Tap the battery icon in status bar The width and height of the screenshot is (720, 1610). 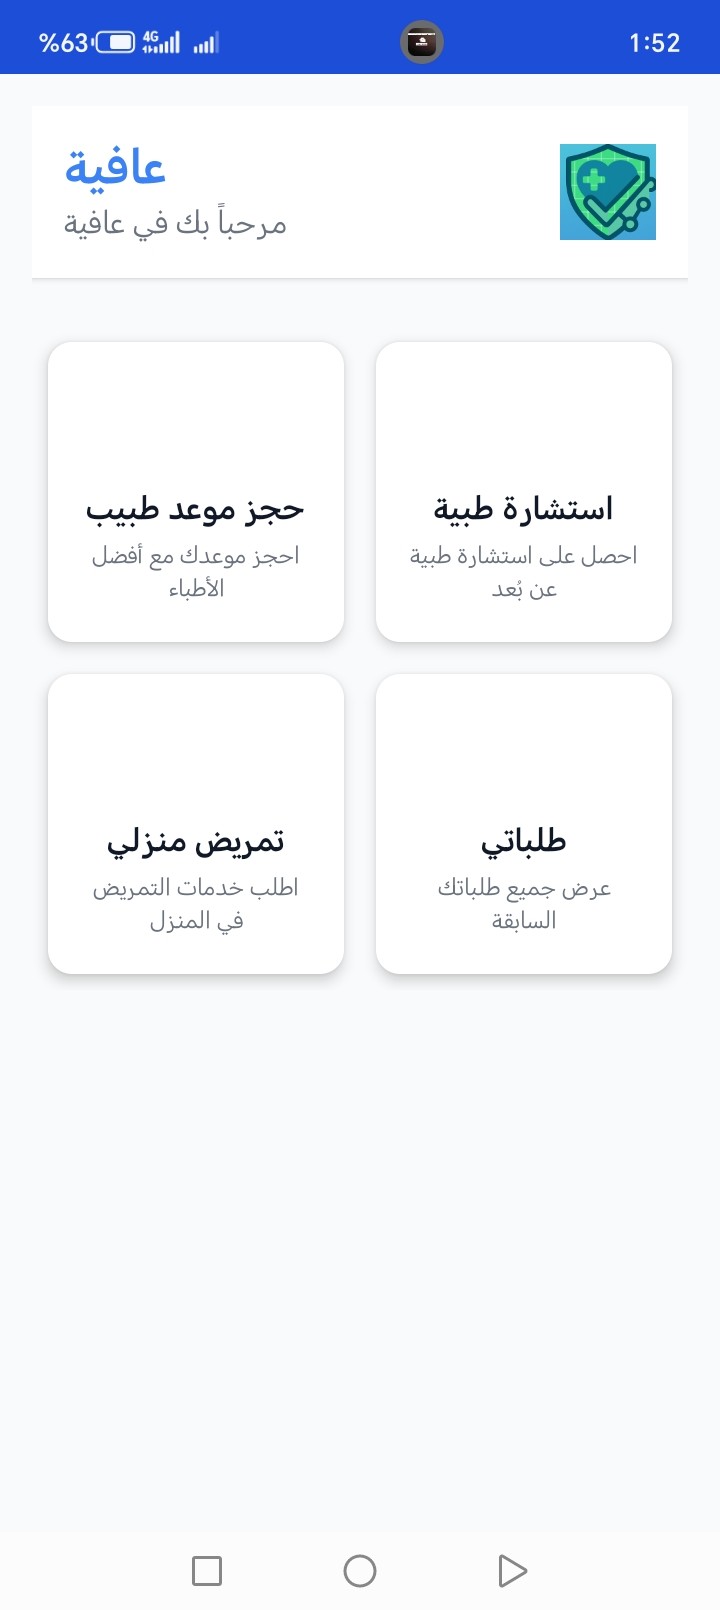point(115,43)
